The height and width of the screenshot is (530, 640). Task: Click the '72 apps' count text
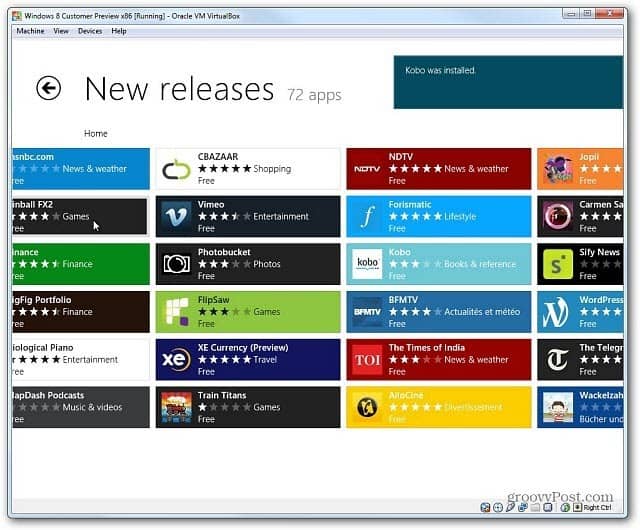coord(314,95)
